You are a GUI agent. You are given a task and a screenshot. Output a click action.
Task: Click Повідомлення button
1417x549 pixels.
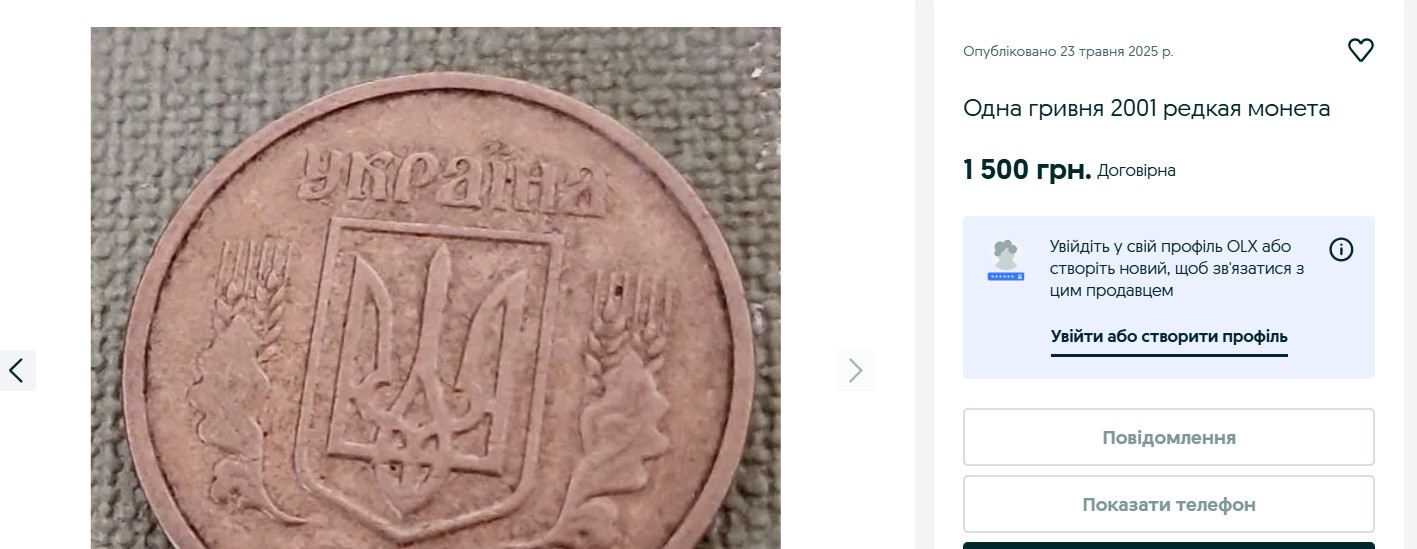tap(1168, 437)
